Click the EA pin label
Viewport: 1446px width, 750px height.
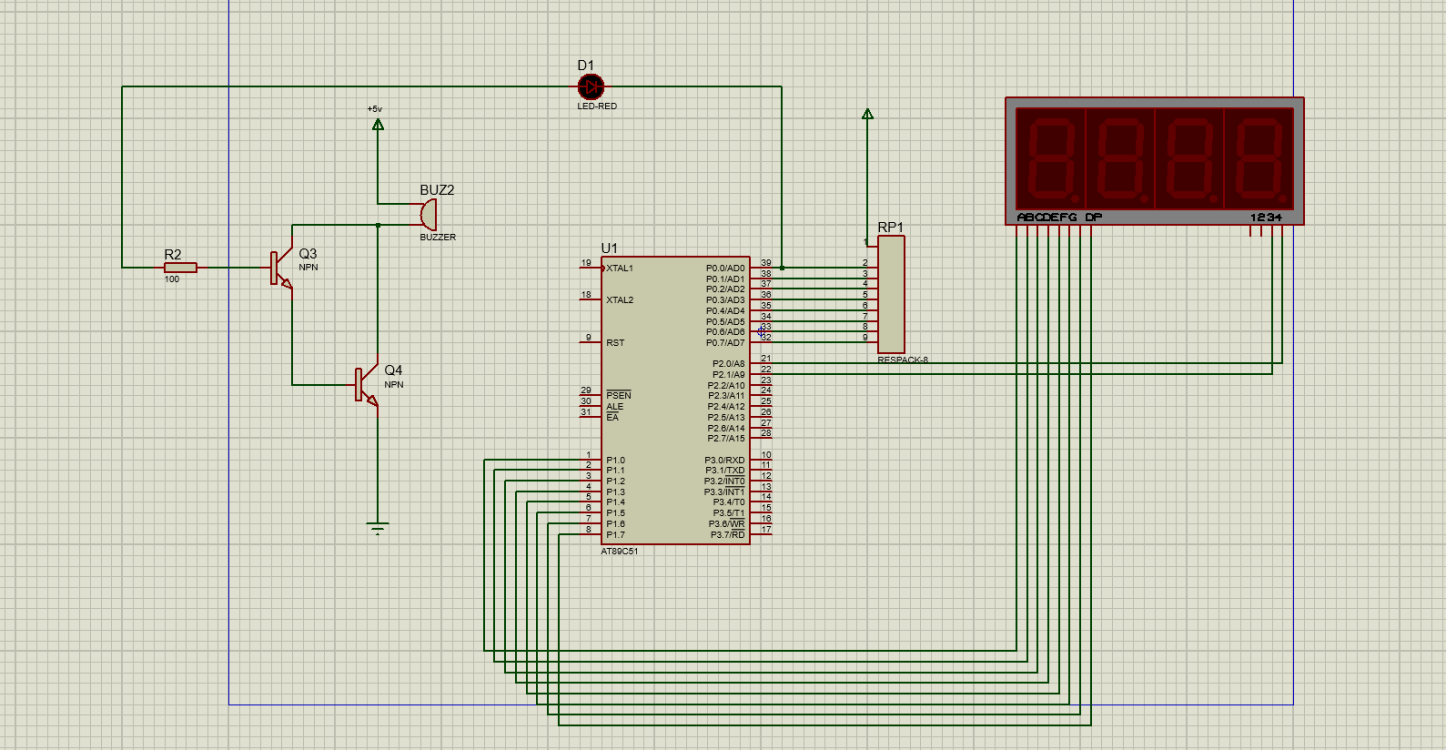(612, 417)
